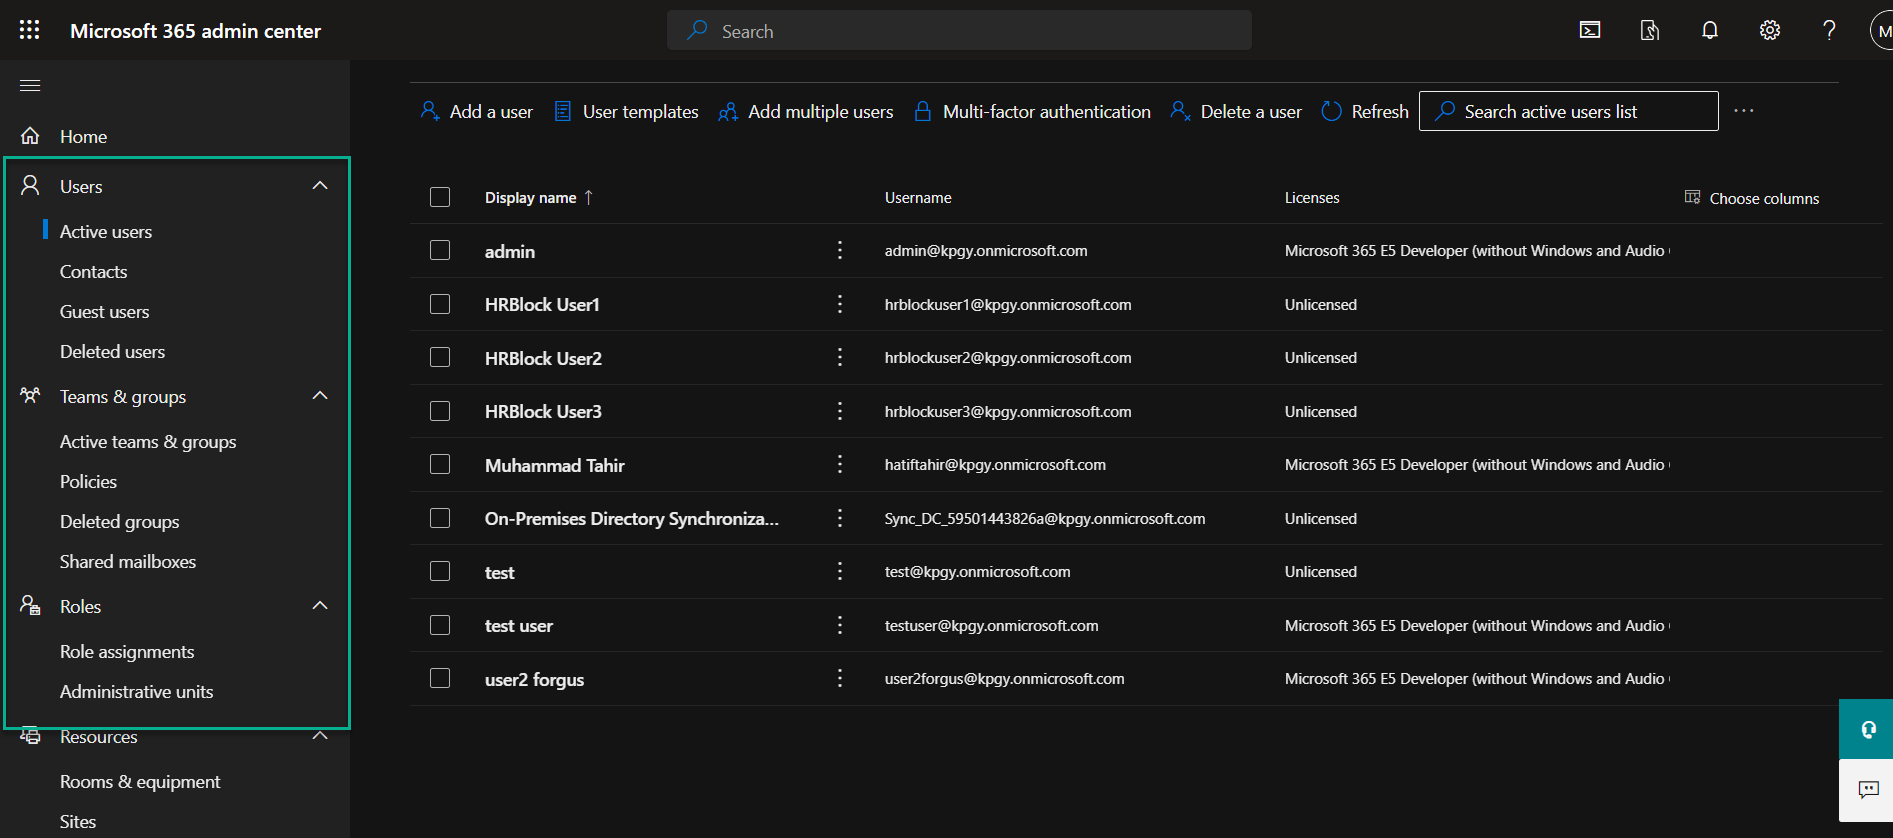The image size is (1893, 838).
Task: Check the Muhammad Tahir row checkbox
Action: (440, 464)
